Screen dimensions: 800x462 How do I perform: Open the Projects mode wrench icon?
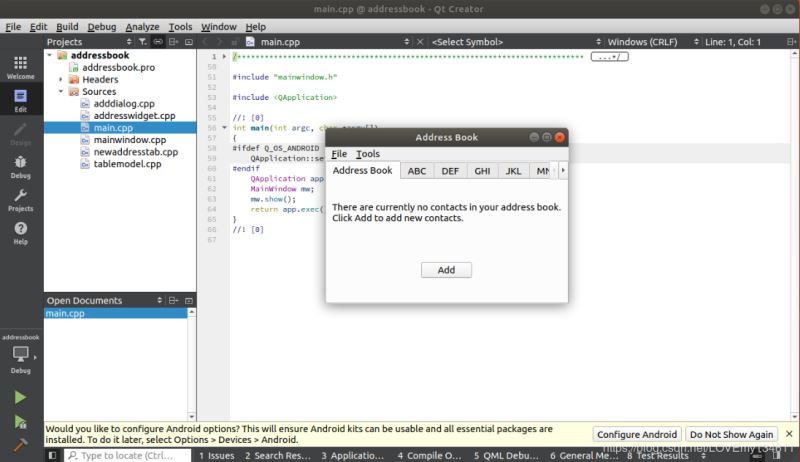tap(21, 200)
